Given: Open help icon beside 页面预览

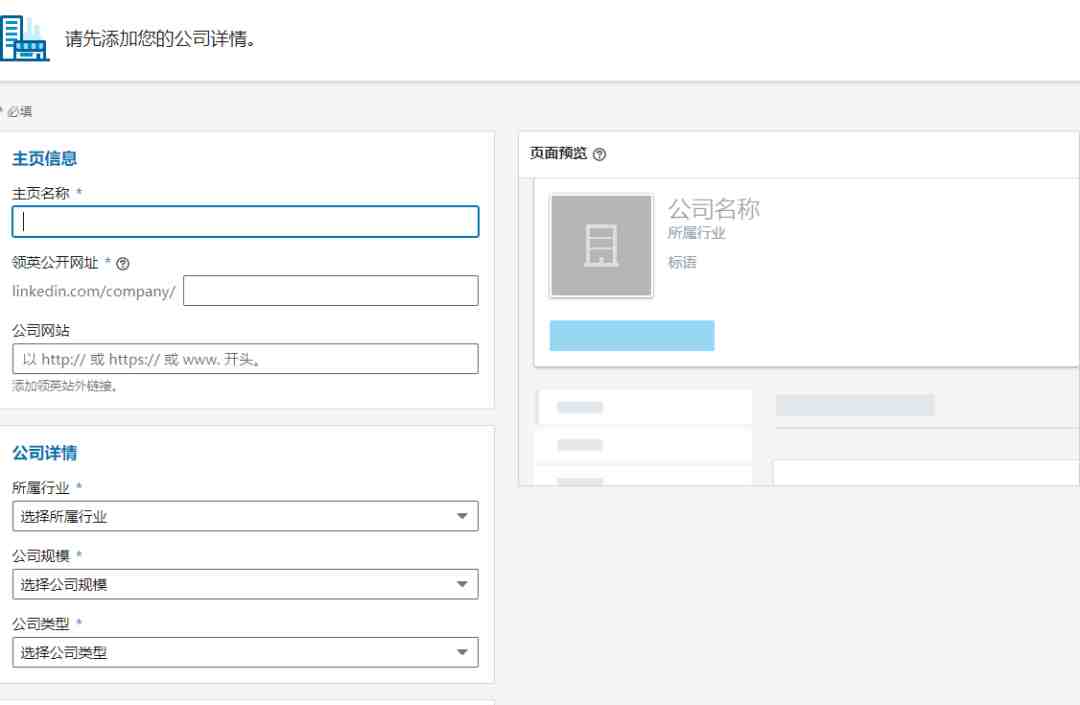Looking at the screenshot, I should pyautogui.click(x=599, y=154).
